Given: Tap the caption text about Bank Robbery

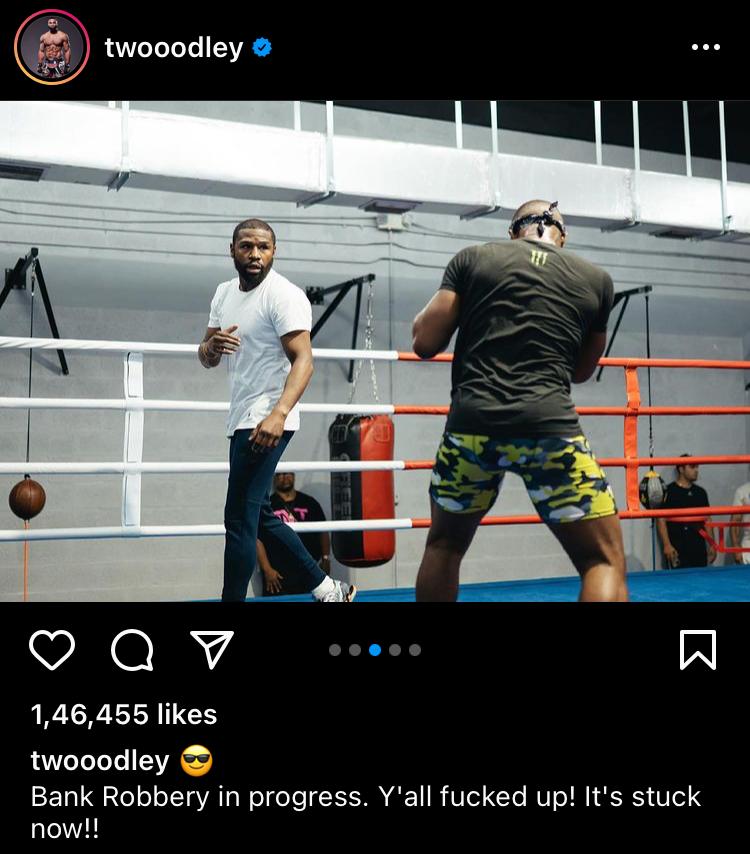Looking at the screenshot, I should coord(365,813).
